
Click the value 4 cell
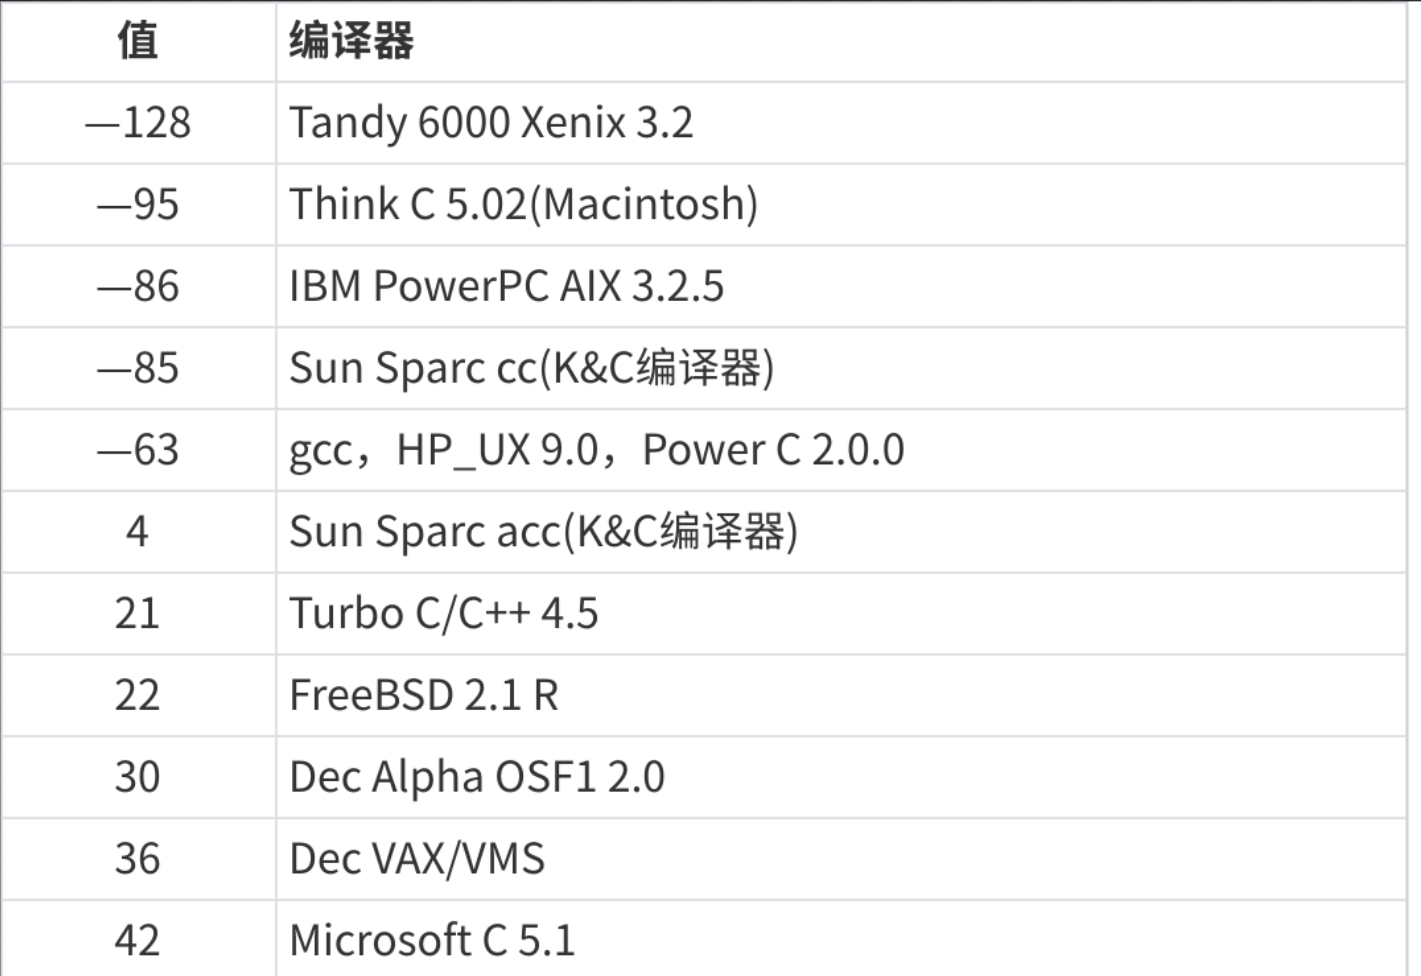click(x=138, y=532)
